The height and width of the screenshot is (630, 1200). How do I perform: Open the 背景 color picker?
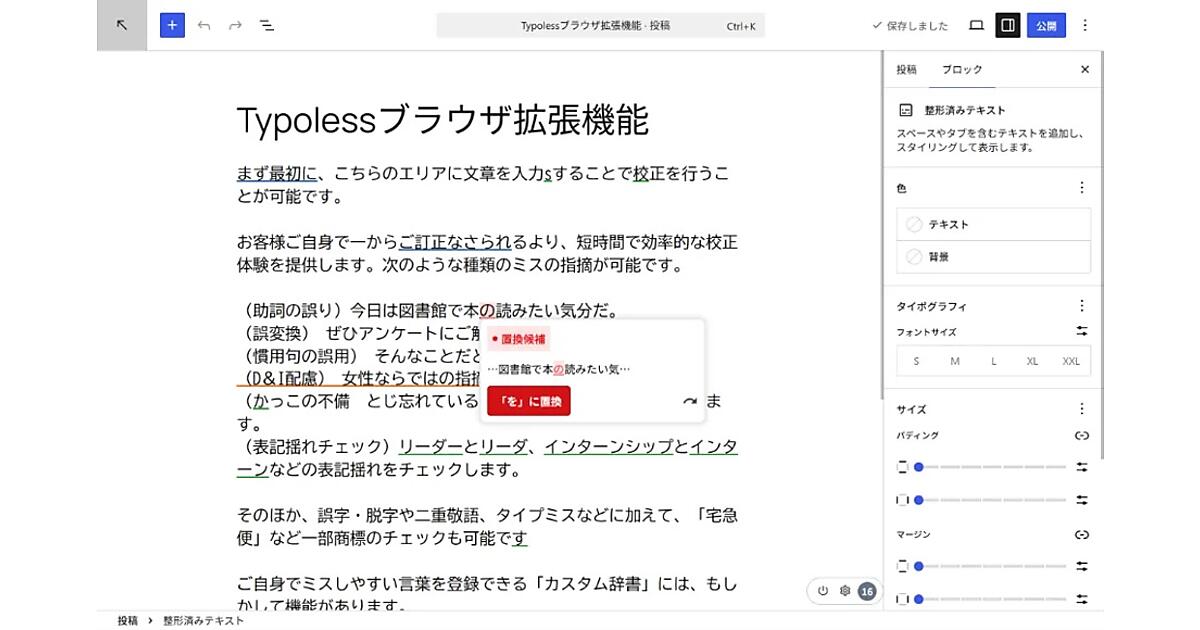click(994, 257)
